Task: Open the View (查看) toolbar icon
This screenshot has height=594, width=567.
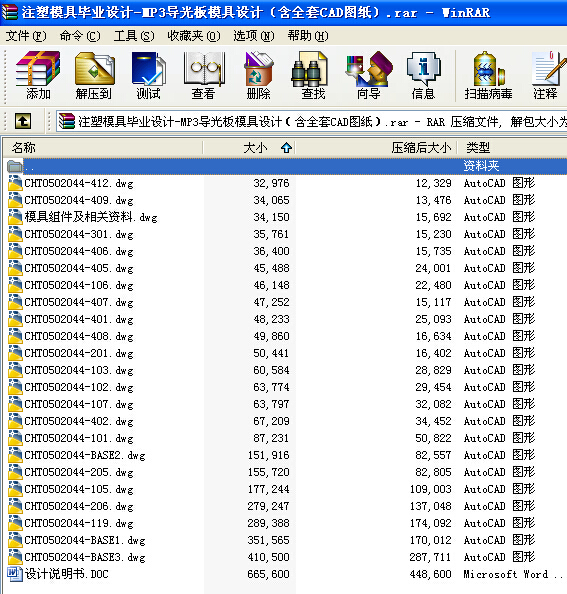Action: click(204, 76)
